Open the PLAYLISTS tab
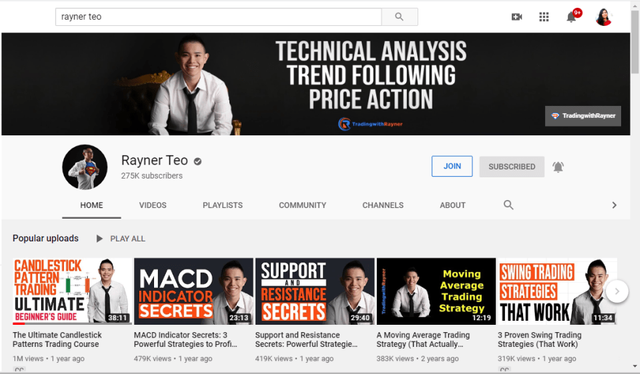Viewport: 640px width, 374px height. (222, 205)
